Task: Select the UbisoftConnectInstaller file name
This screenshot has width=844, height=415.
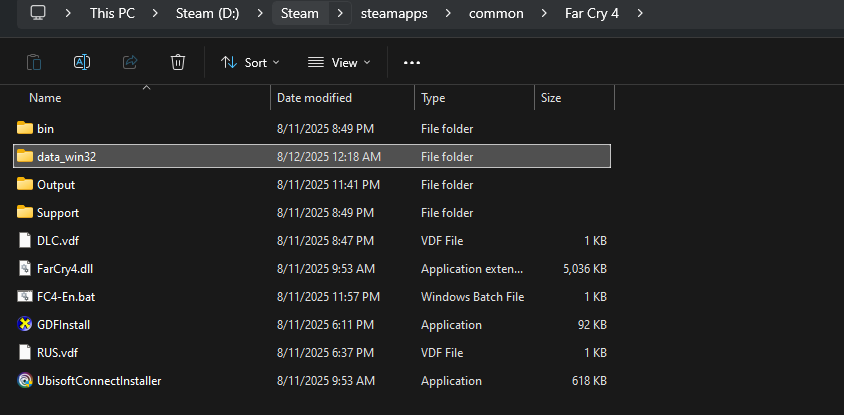Action: coord(99,381)
